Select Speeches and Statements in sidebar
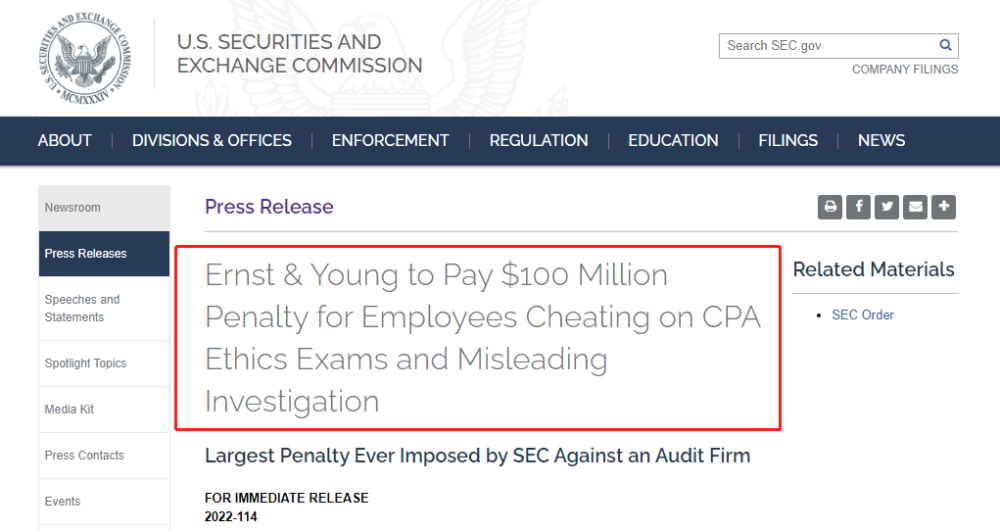The height and width of the screenshot is (531, 1000). (82, 308)
